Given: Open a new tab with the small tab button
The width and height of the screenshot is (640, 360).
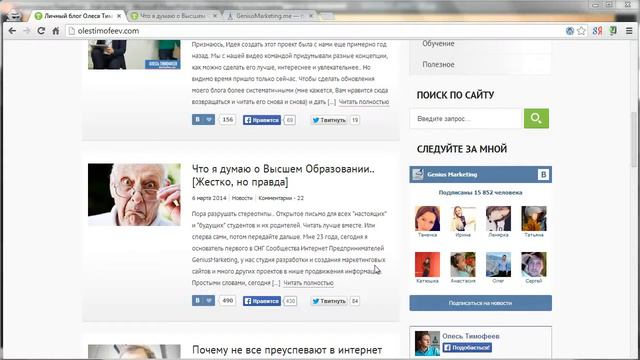Looking at the screenshot, I should (x=327, y=16).
